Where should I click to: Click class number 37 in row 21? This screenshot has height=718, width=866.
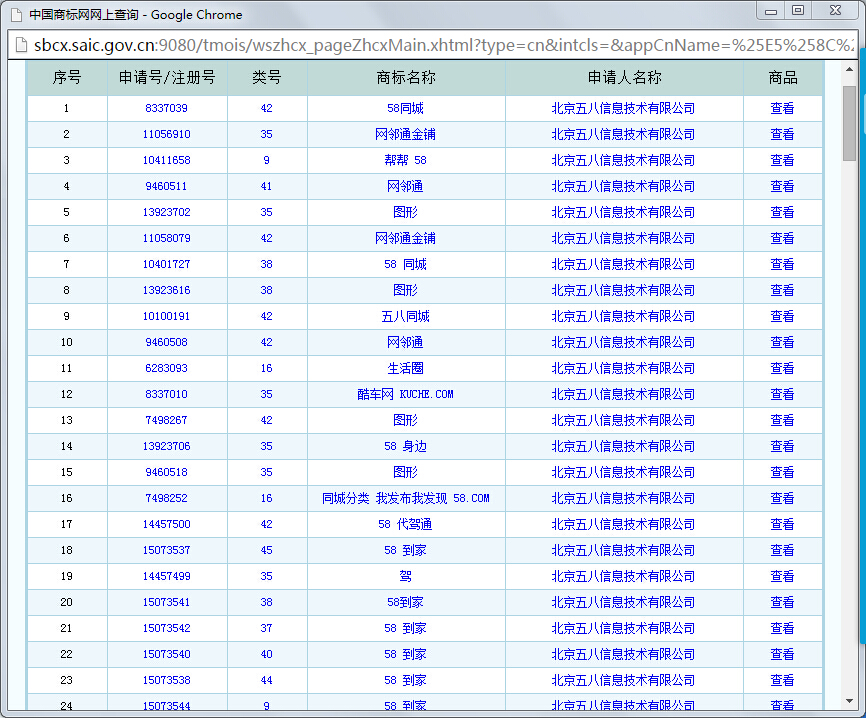click(x=267, y=627)
